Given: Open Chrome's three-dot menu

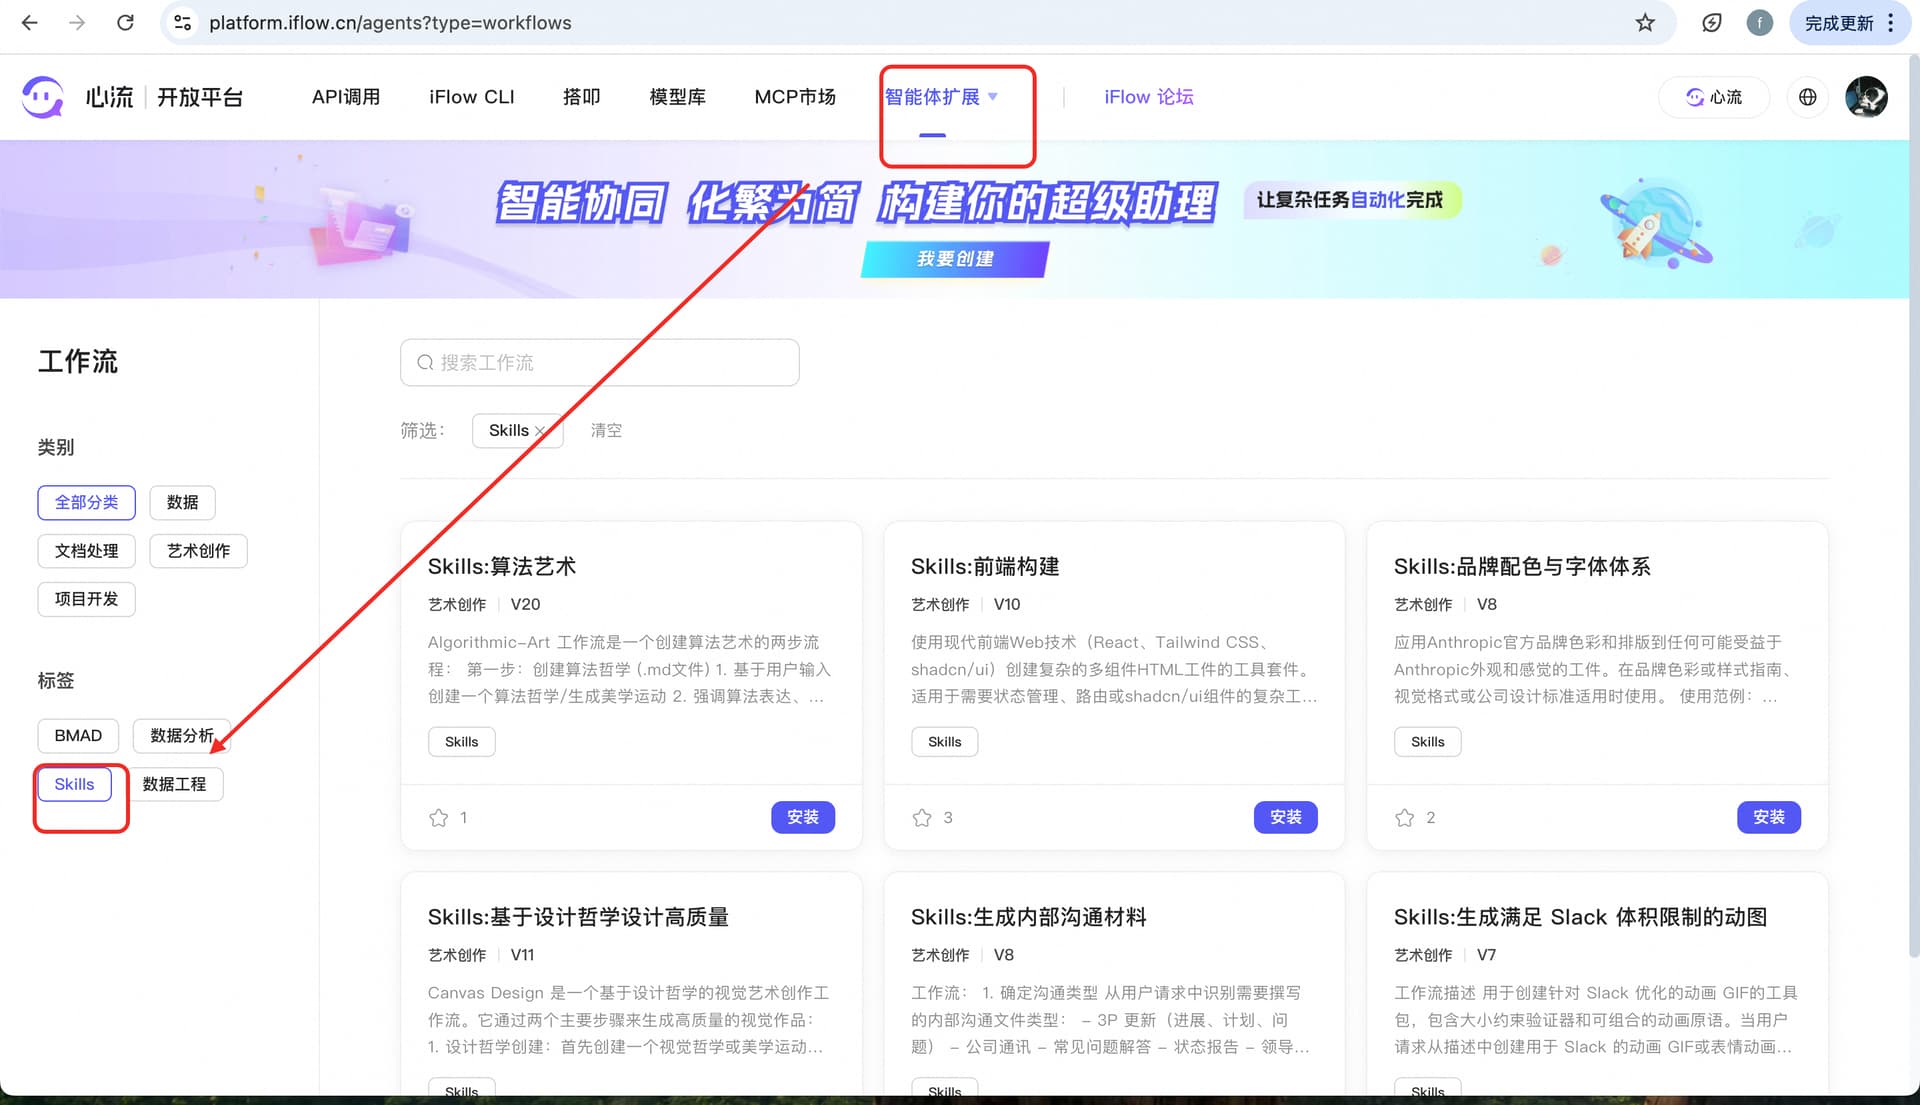Looking at the screenshot, I should click(x=1890, y=23).
